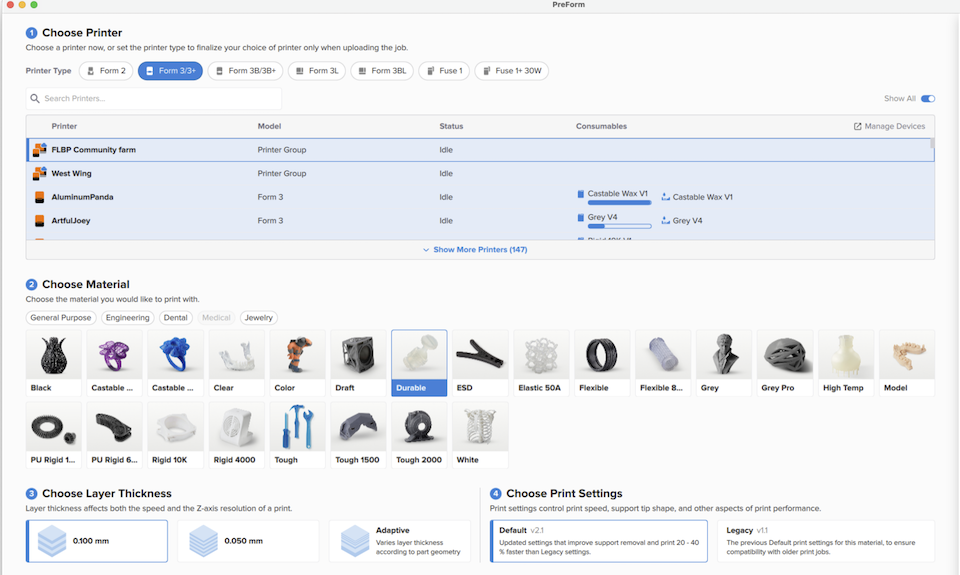960x575 pixels.
Task: Select Legacy v1.1 print settings
Action: [x=826, y=541]
